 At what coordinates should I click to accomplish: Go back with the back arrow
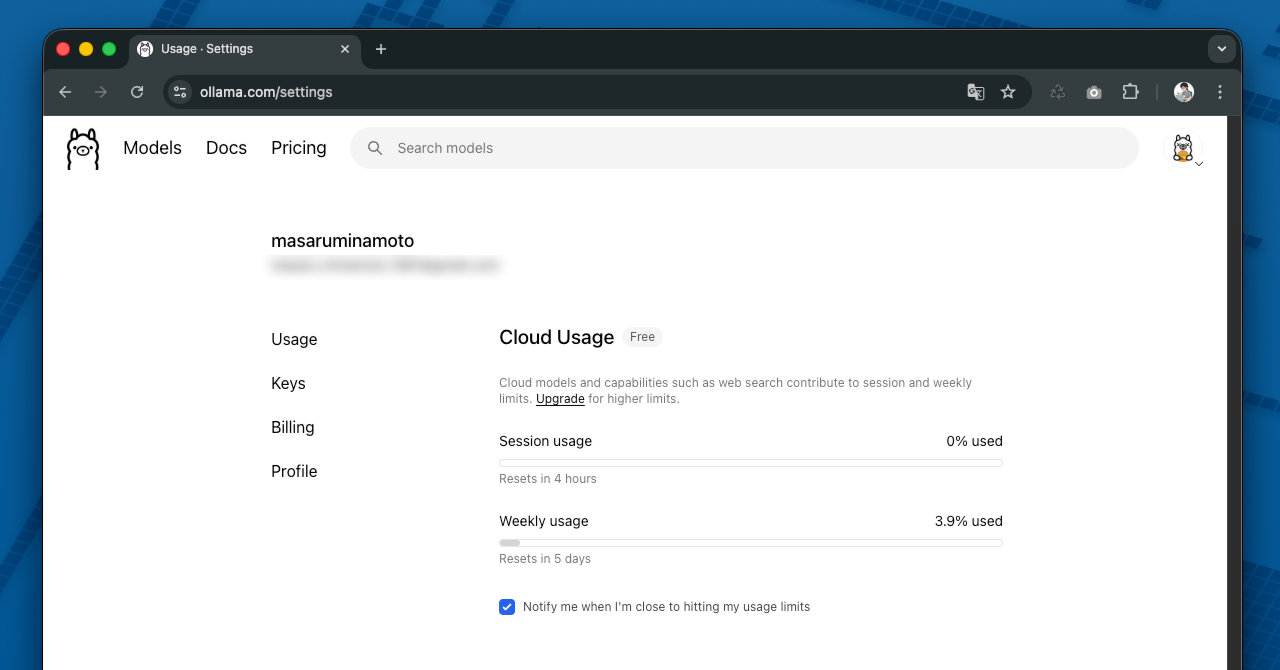tap(65, 92)
